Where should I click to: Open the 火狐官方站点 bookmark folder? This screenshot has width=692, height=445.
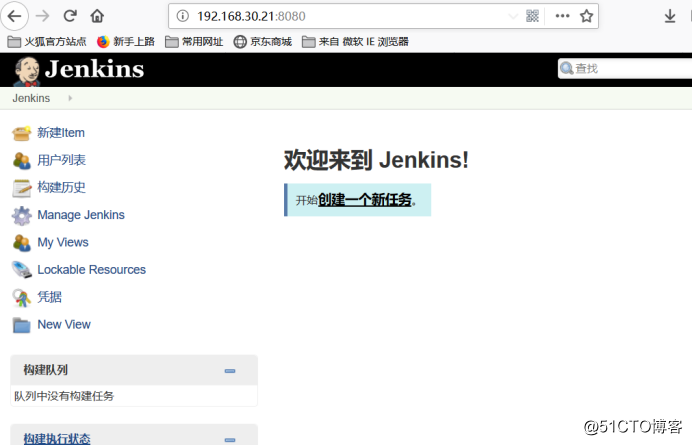coord(47,41)
